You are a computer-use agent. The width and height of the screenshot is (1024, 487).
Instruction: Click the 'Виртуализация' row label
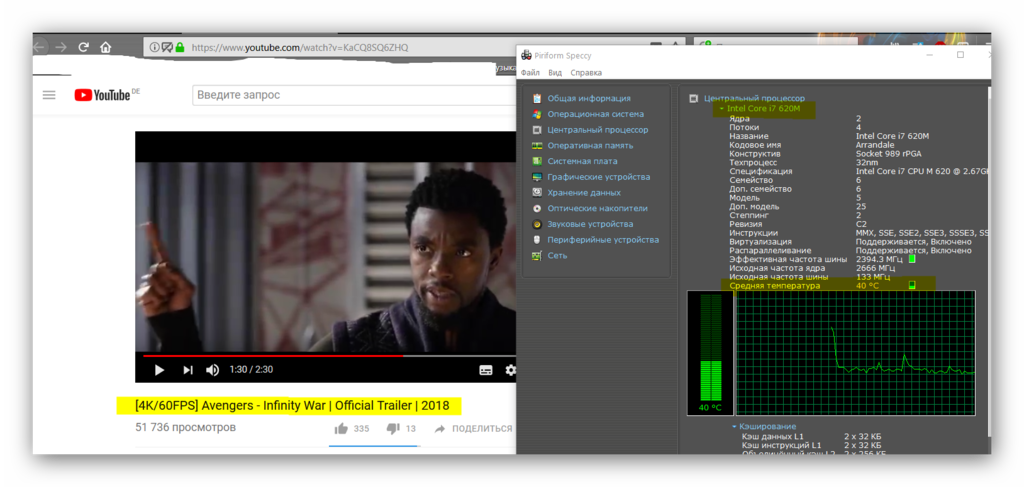760,242
